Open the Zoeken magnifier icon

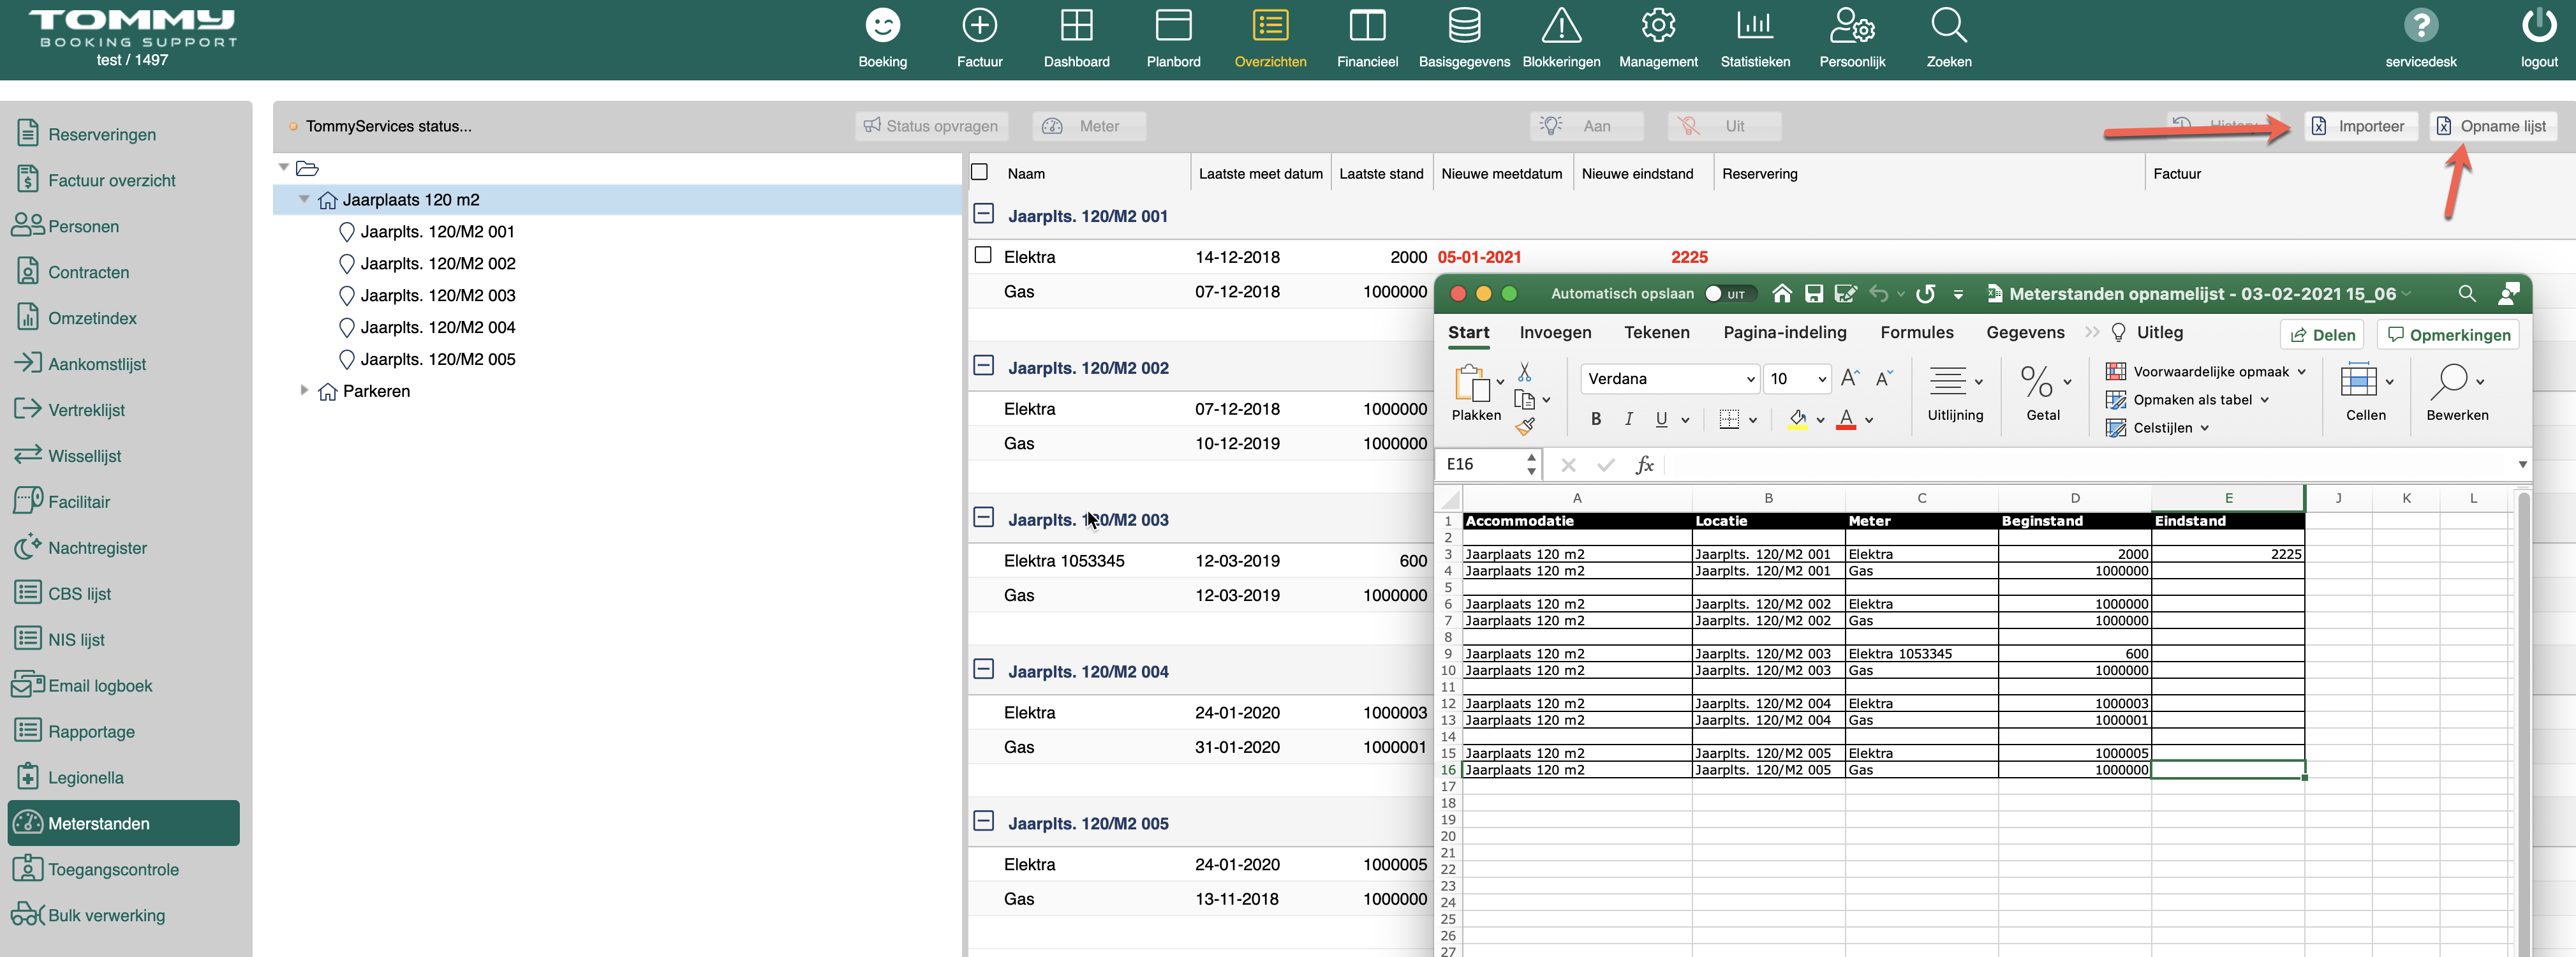1949,26
